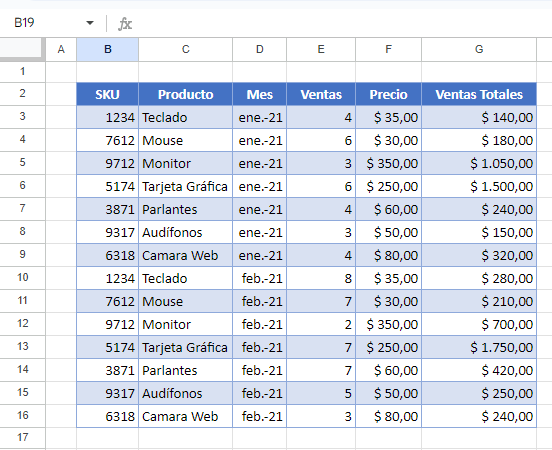Screen dimensions: 552x450
Task: Select Audífonos cell in row 8
Action: 186,232
